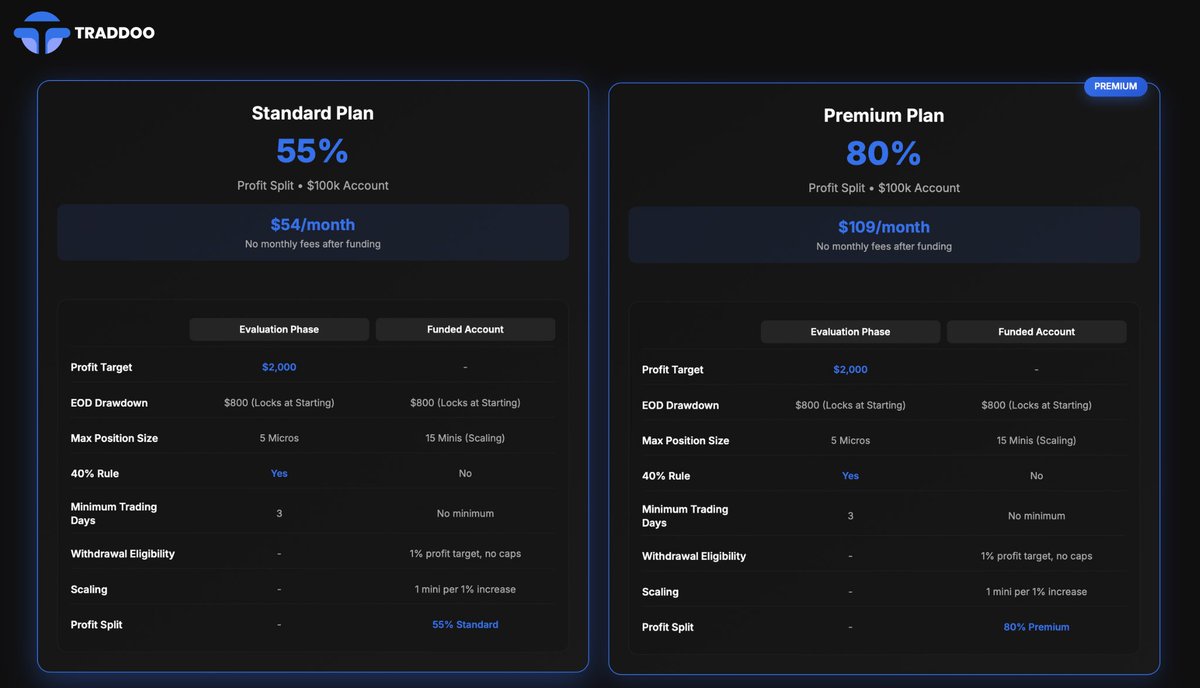Click the Yes value in Premium Plan 40% Rule
Screen dimensions: 1200x688
point(850,476)
